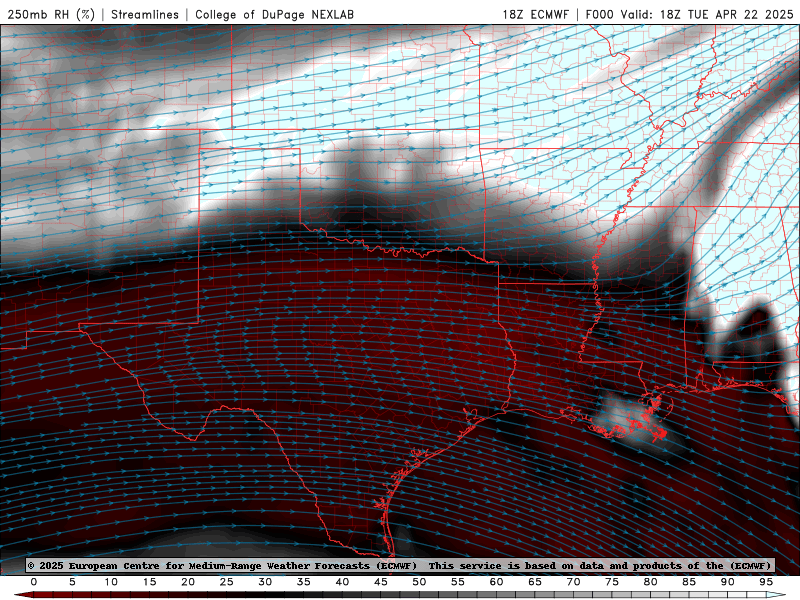Click the '55' colorbar tick label
800x600 pixels.
pos(458,582)
